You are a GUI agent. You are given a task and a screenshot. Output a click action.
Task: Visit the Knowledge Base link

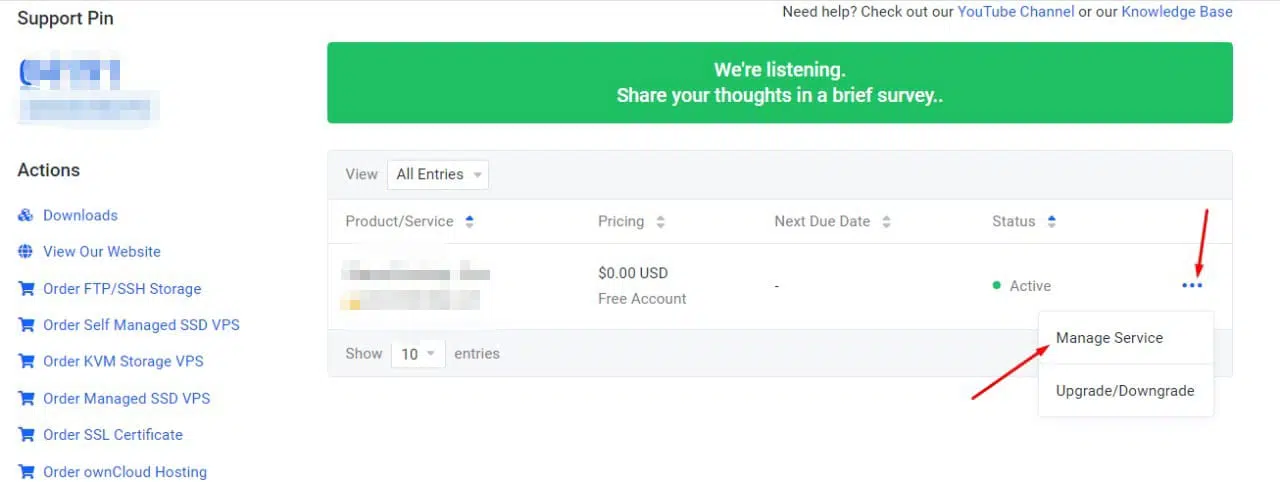point(1177,12)
